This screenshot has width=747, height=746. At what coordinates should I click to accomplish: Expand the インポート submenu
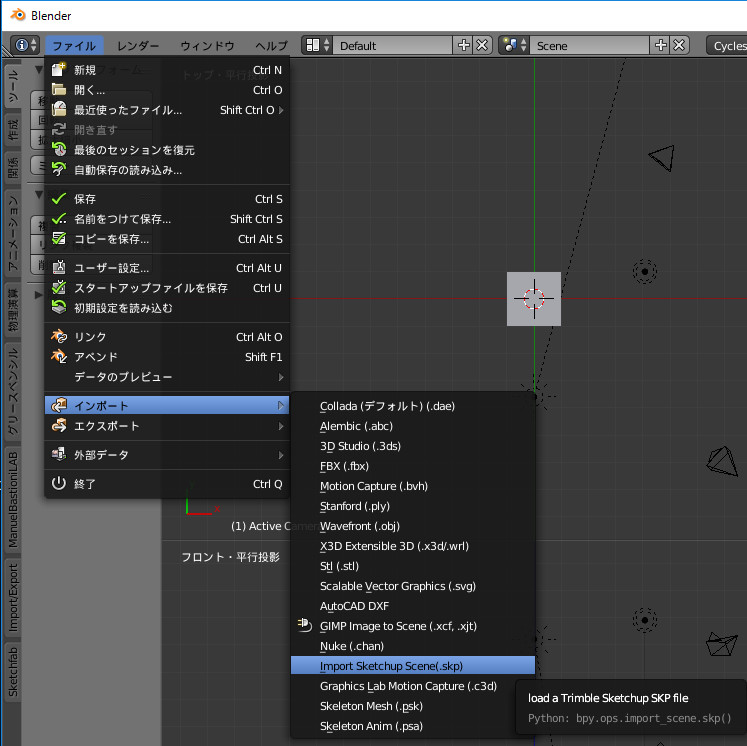167,405
